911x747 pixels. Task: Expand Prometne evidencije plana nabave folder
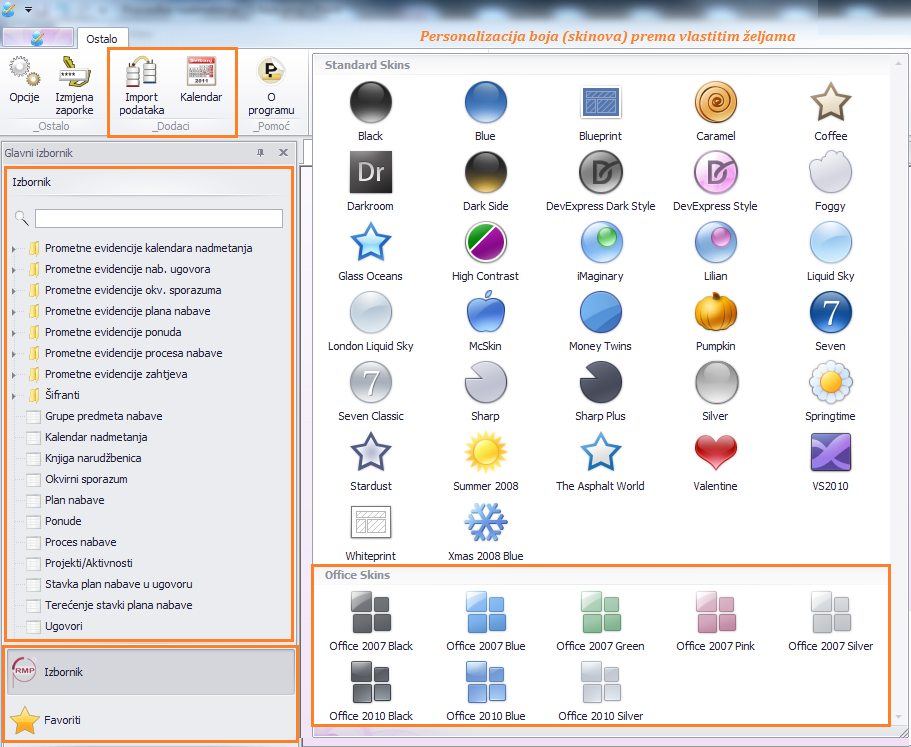coord(14,311)
